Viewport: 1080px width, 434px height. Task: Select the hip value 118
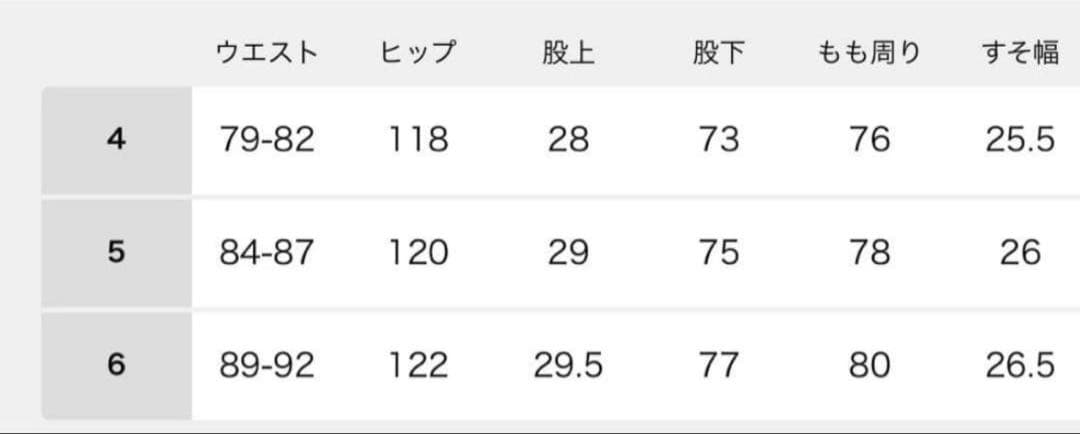418,140
